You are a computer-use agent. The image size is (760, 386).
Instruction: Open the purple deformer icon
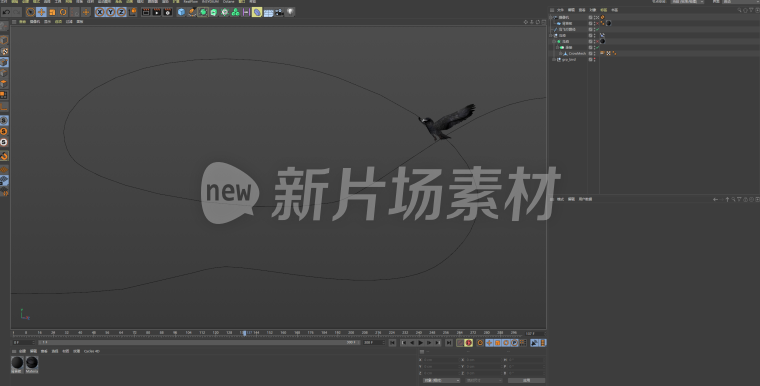[x=257, y=12]
